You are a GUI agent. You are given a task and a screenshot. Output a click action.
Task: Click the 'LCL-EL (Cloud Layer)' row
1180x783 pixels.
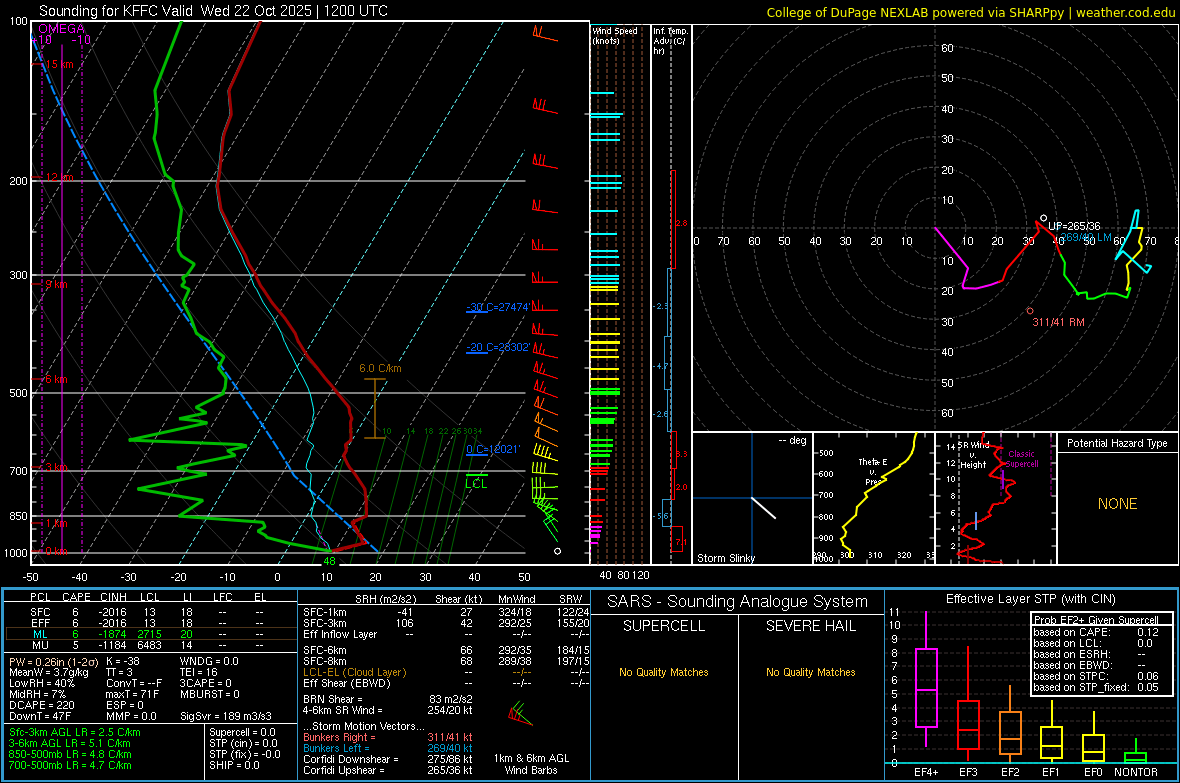[446, 672]
